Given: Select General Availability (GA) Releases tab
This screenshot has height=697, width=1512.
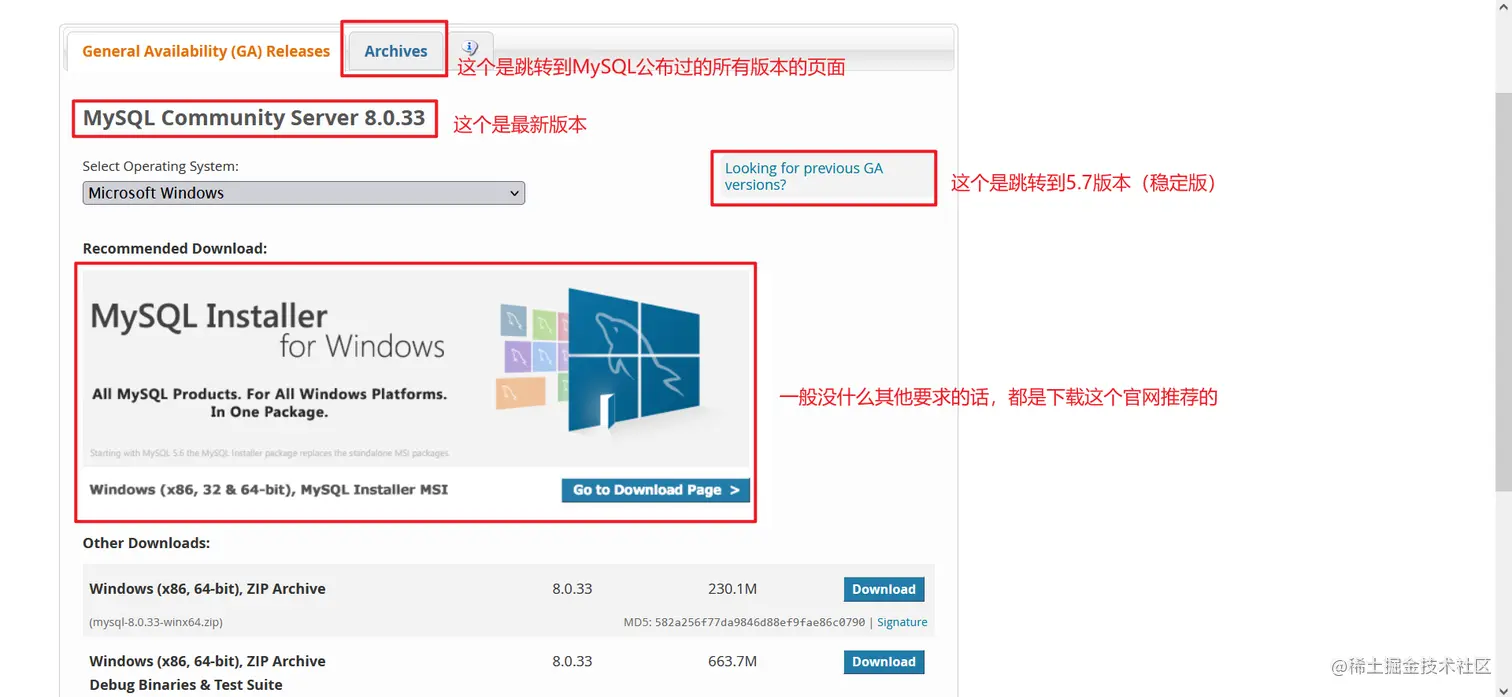Looking at the screenshot, I should click(206, 51).
